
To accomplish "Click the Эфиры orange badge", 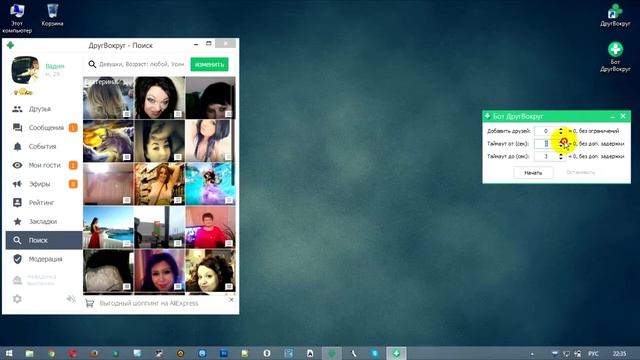I will (73, 184).
